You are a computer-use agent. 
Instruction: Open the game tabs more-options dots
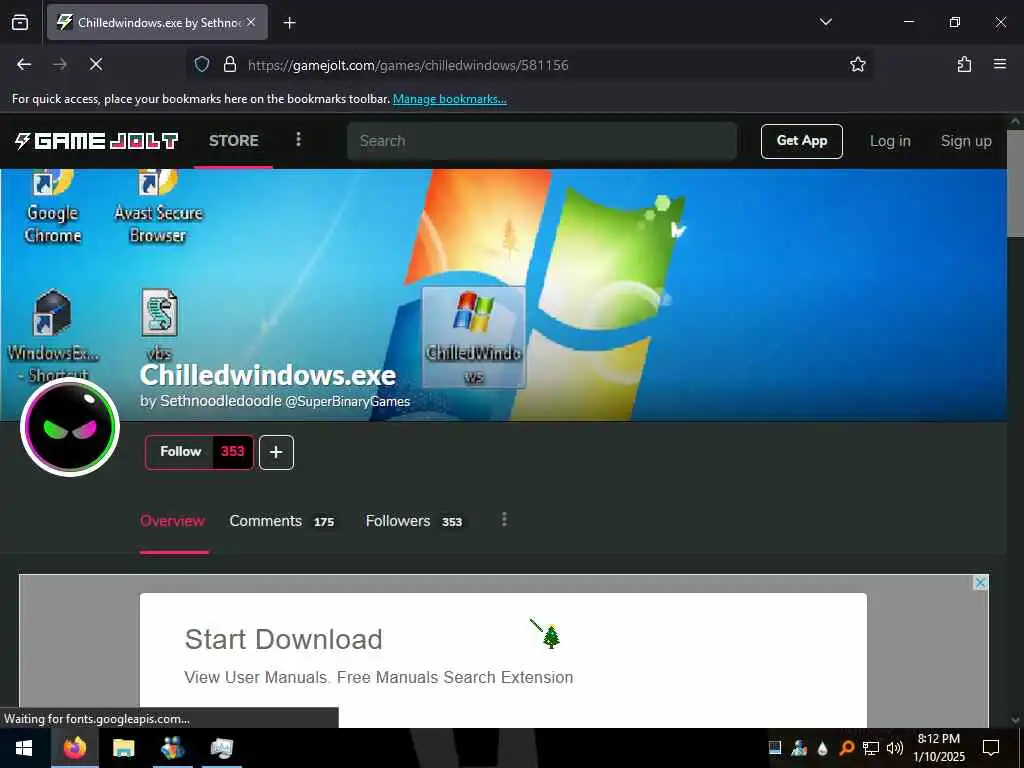(504, 519)
